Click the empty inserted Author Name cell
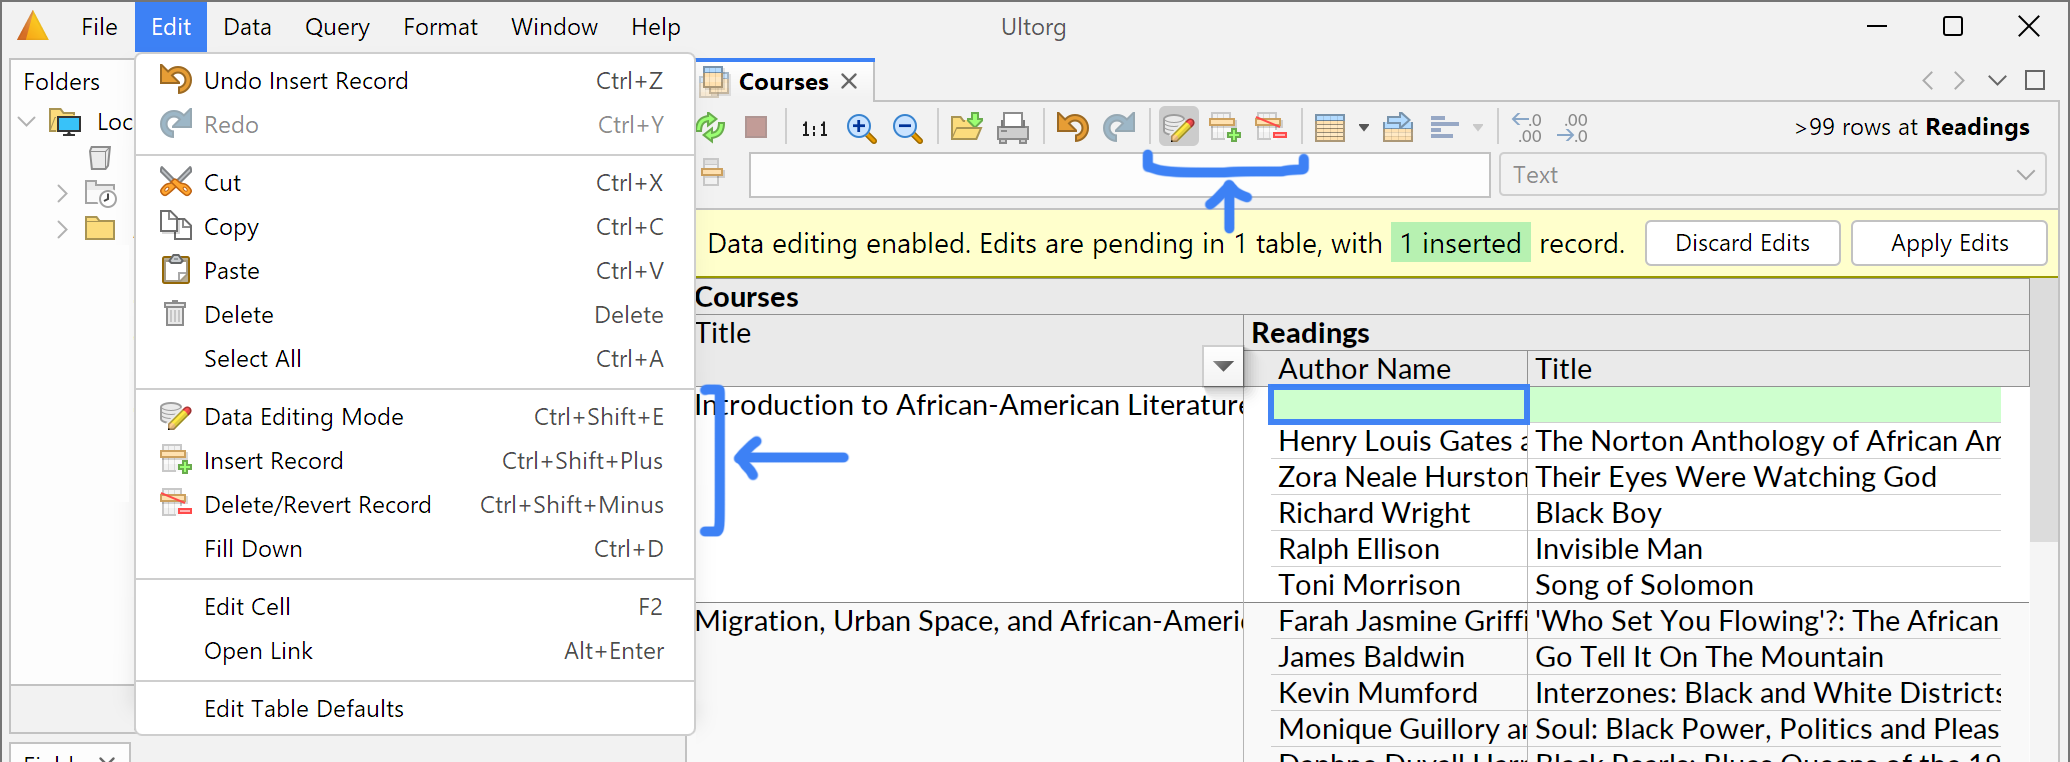This screenshot has height=762, width=2070. click(x=1398, y=405)
